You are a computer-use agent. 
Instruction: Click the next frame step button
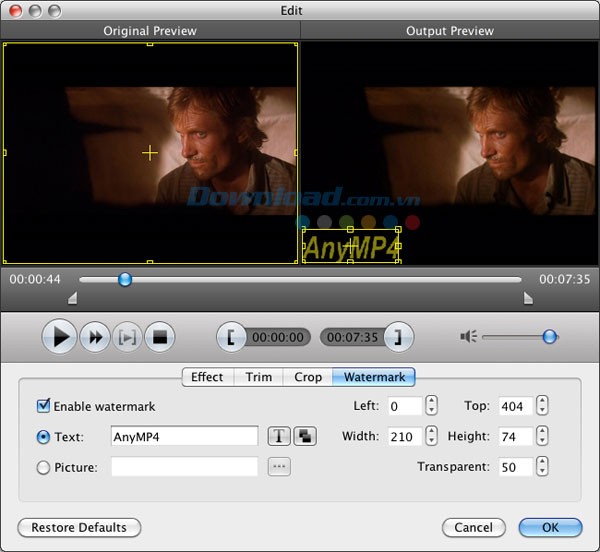(x=127, y=337)
